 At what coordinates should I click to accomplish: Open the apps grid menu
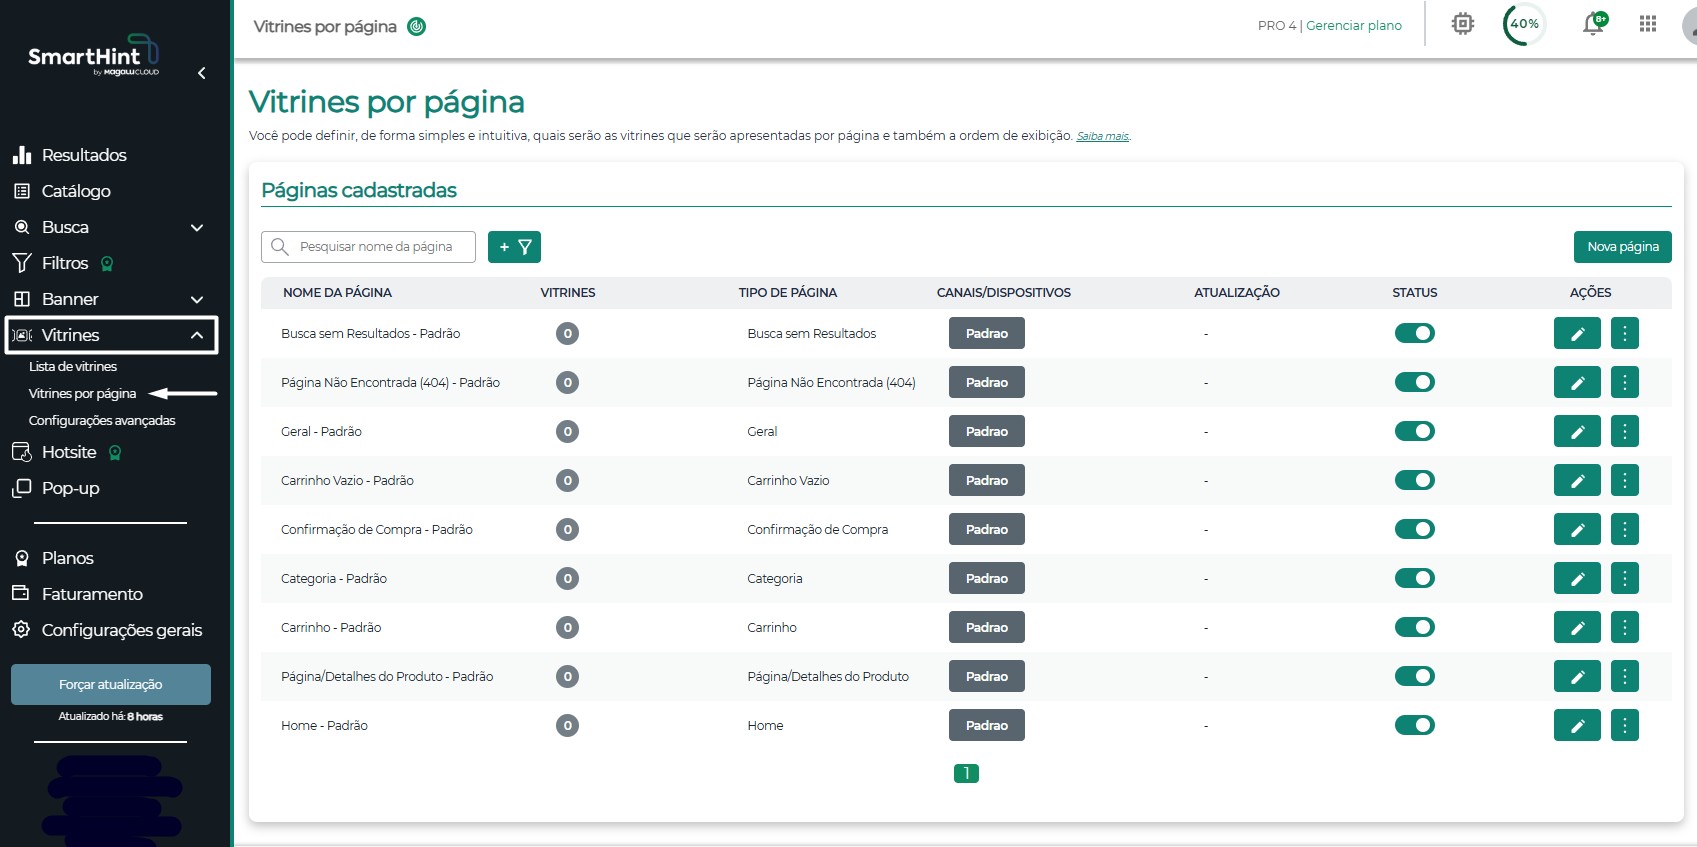click(1648, 24)
